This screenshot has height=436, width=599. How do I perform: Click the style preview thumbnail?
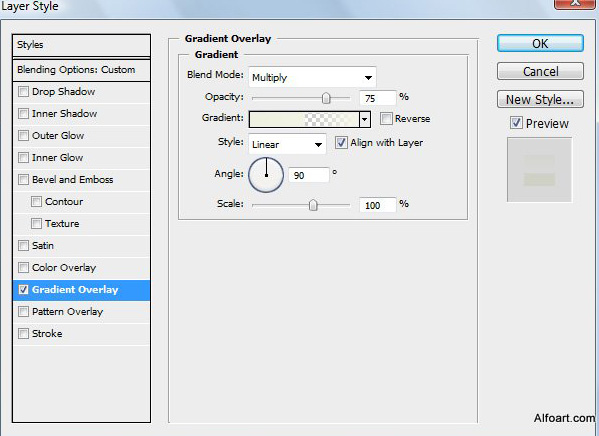[539, 169]
